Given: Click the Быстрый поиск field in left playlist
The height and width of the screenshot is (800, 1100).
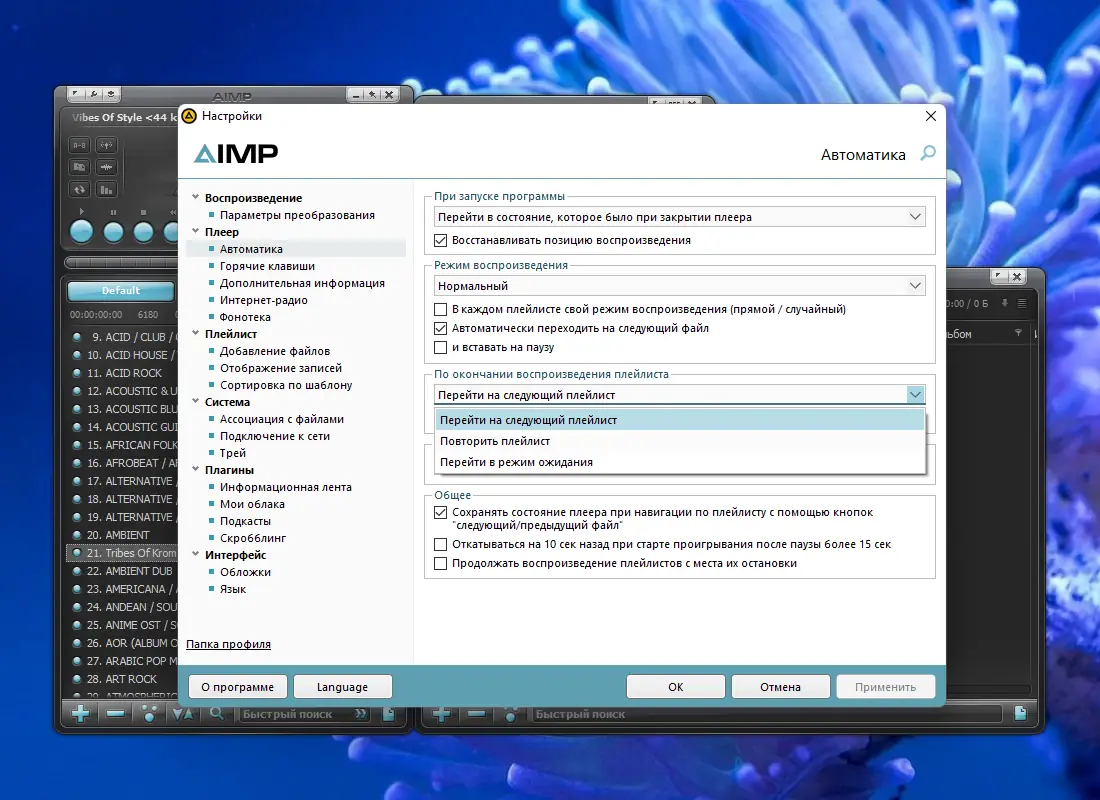Looking at the screenshot, I should click(x=304, y=714).
